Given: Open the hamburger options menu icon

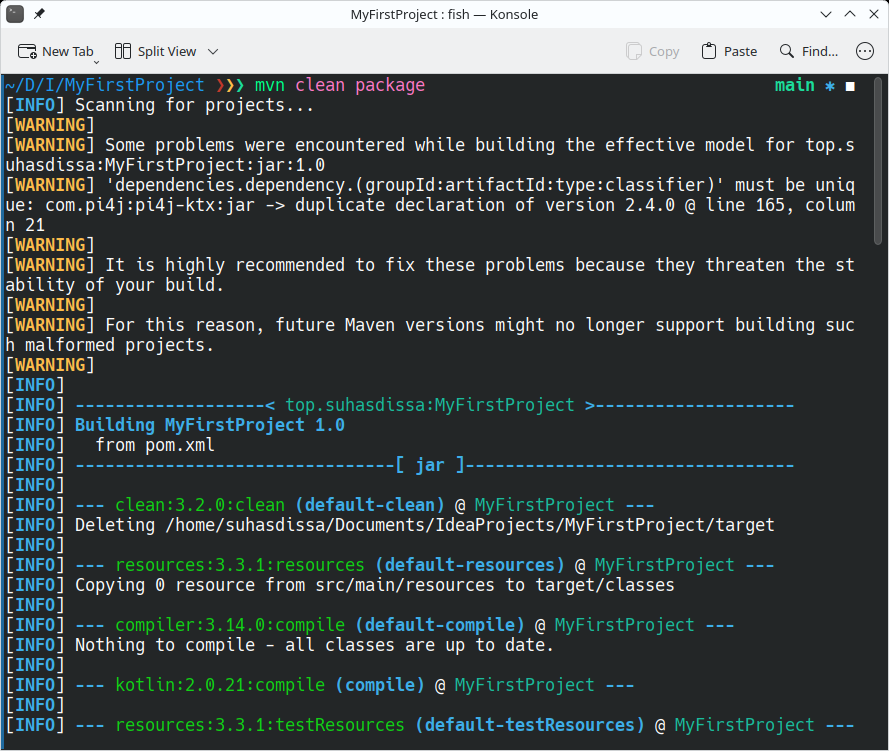Looking at the screenshot, I should click(x=865, y=52).
